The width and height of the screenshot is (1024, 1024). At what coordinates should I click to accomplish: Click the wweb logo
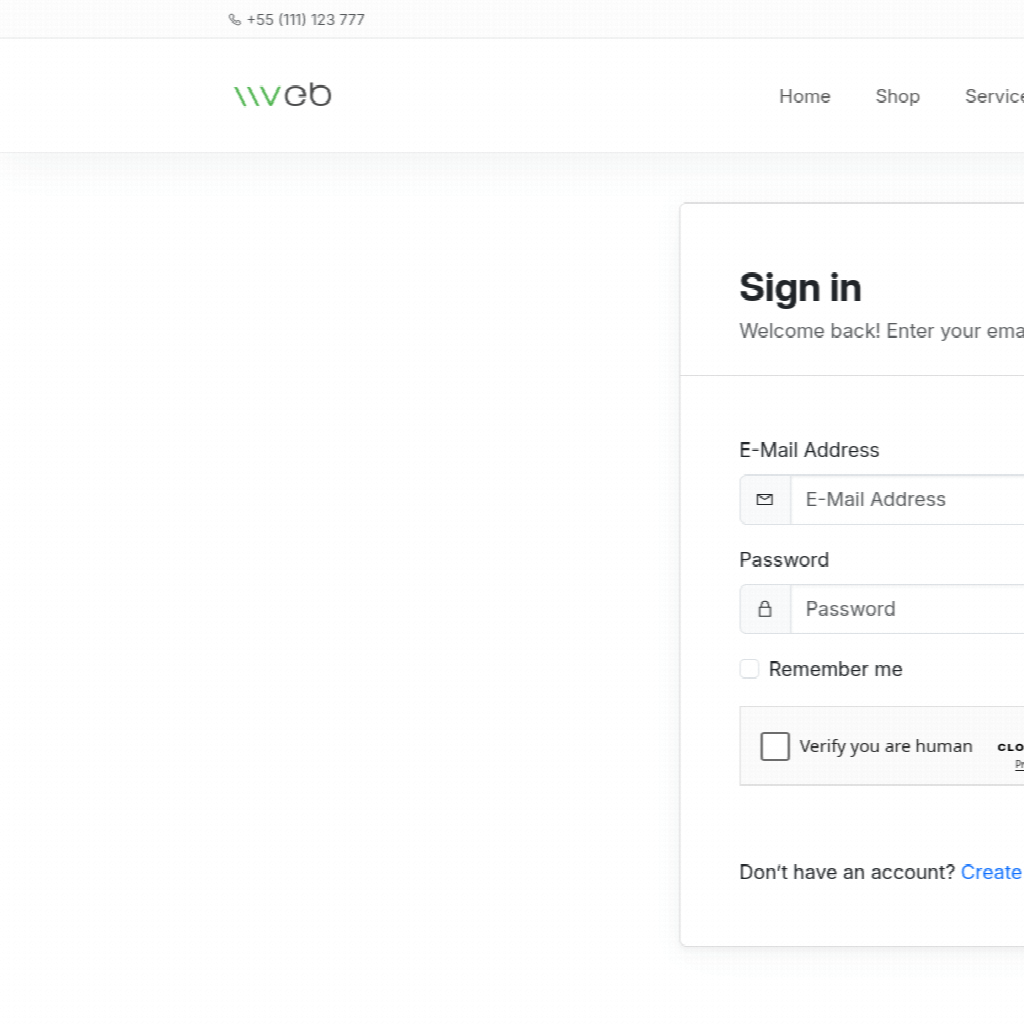[x=282, y=95]
